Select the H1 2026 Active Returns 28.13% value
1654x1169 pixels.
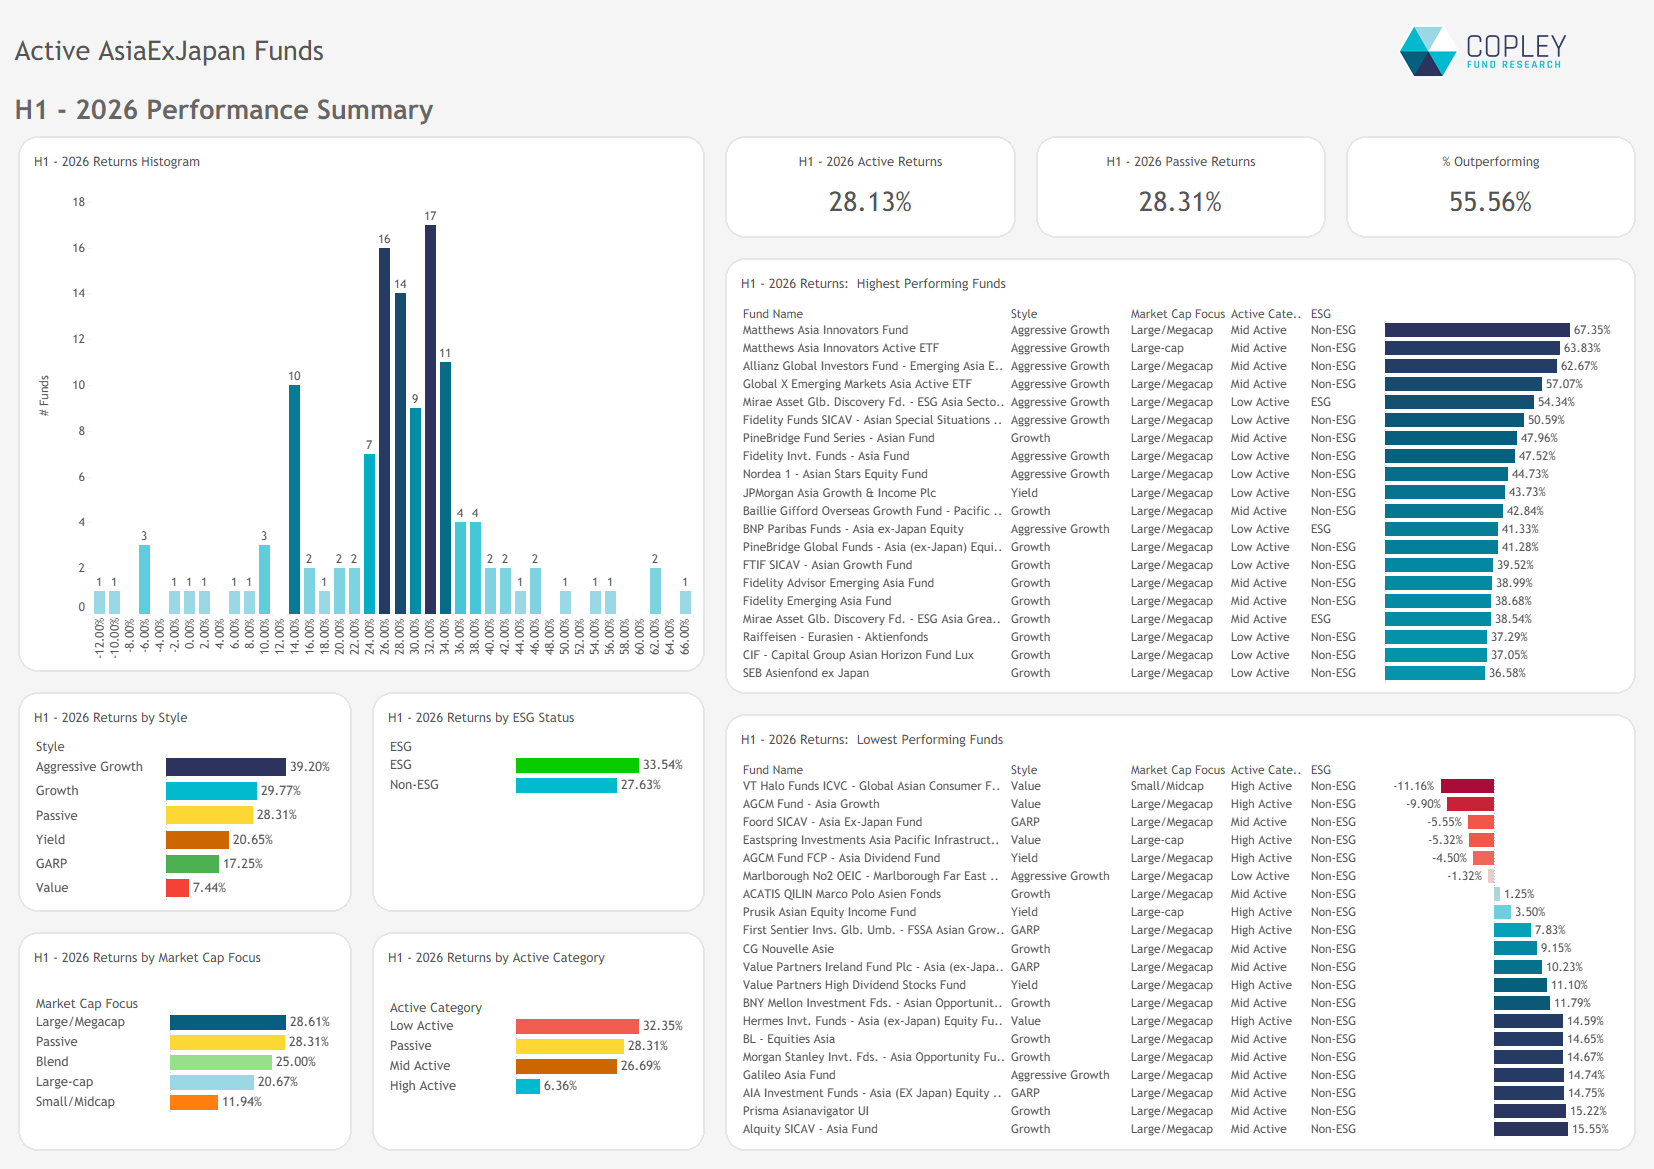click(x=870, y=202)
